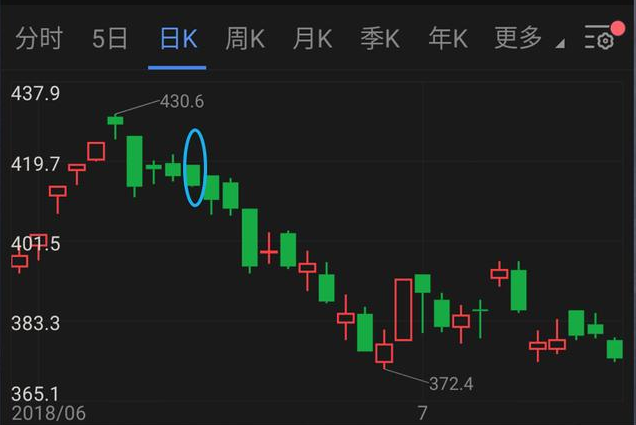Click the last green candle on the right

(x=615, y=349)
